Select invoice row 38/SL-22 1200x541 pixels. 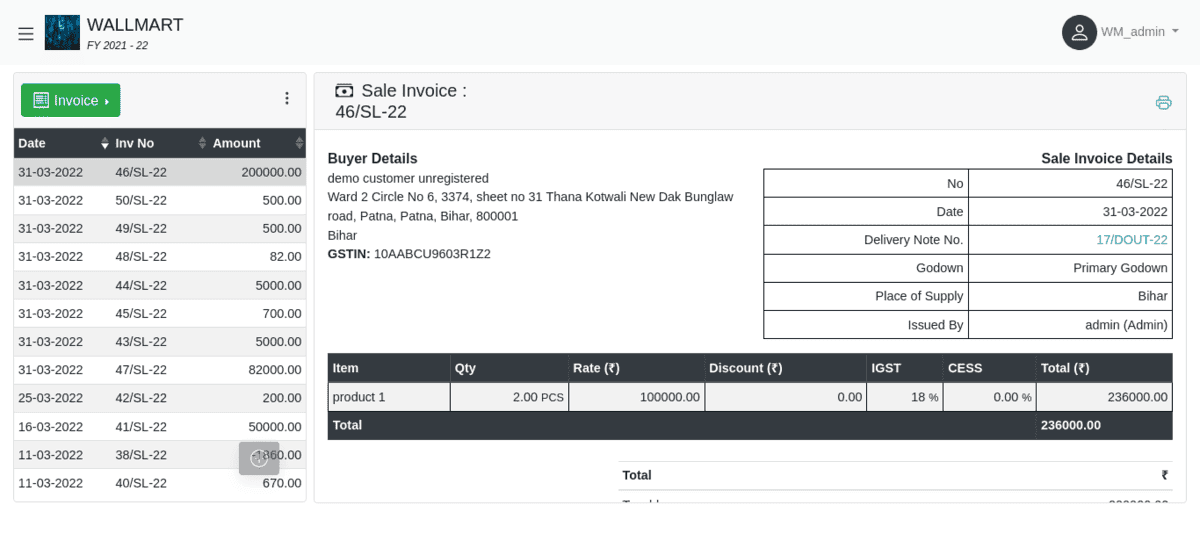coord(160,455)
